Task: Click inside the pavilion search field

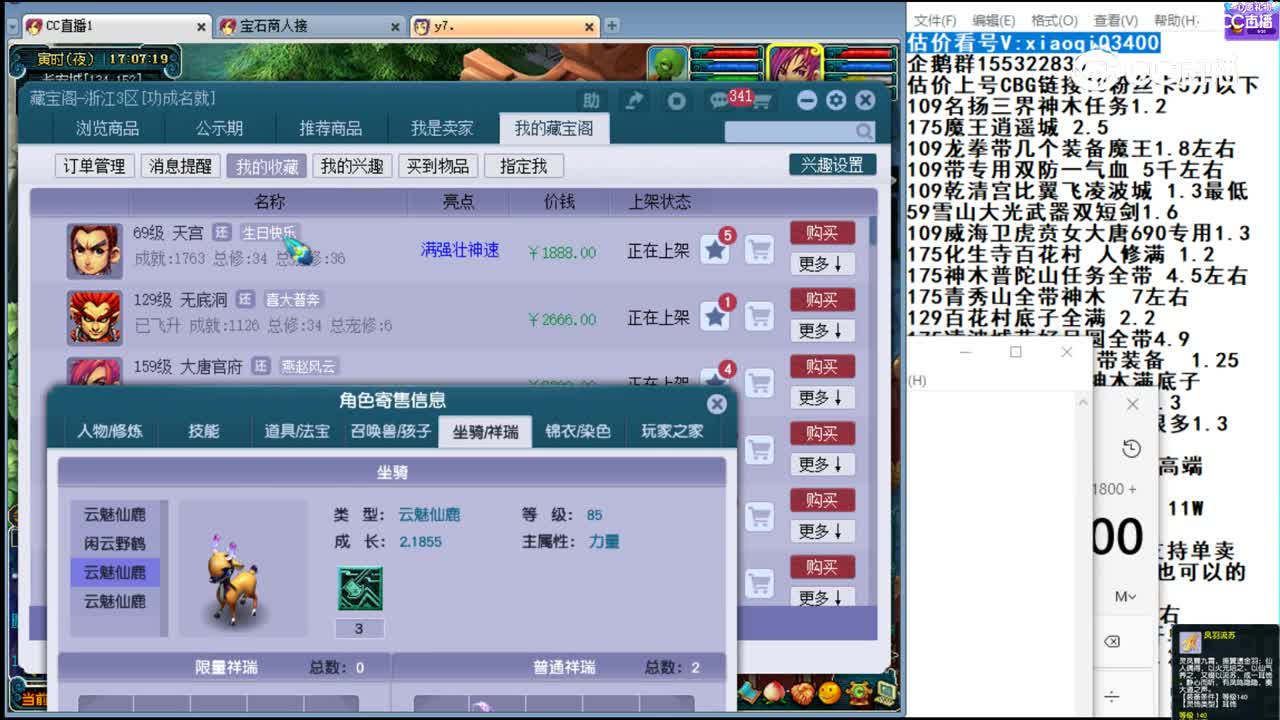Action: (x=790, y=131)
